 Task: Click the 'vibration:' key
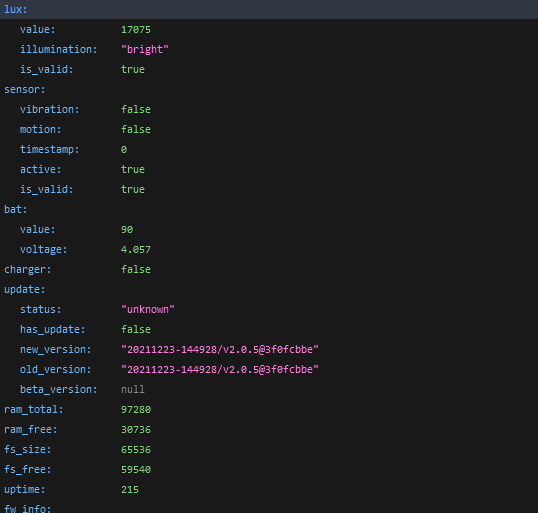tap(49, 109)
